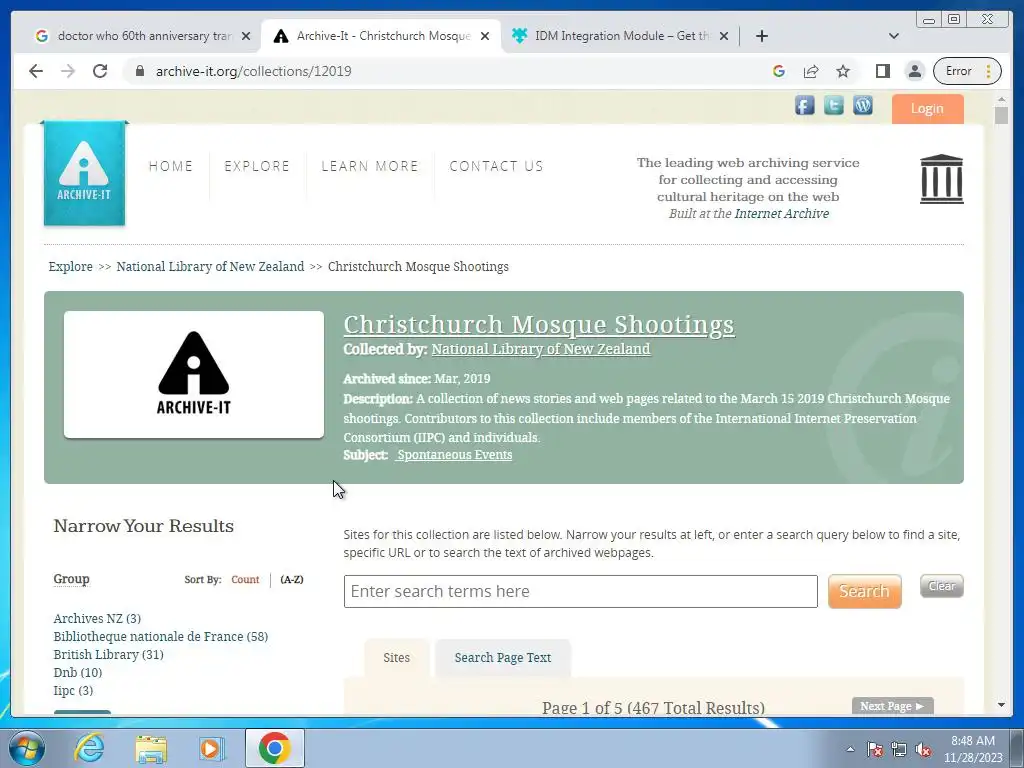The width and height of the screenshot is (1024, 768).
Task: Click the Archive-It collection thumbnail image
Action: [x=194, y=374]
